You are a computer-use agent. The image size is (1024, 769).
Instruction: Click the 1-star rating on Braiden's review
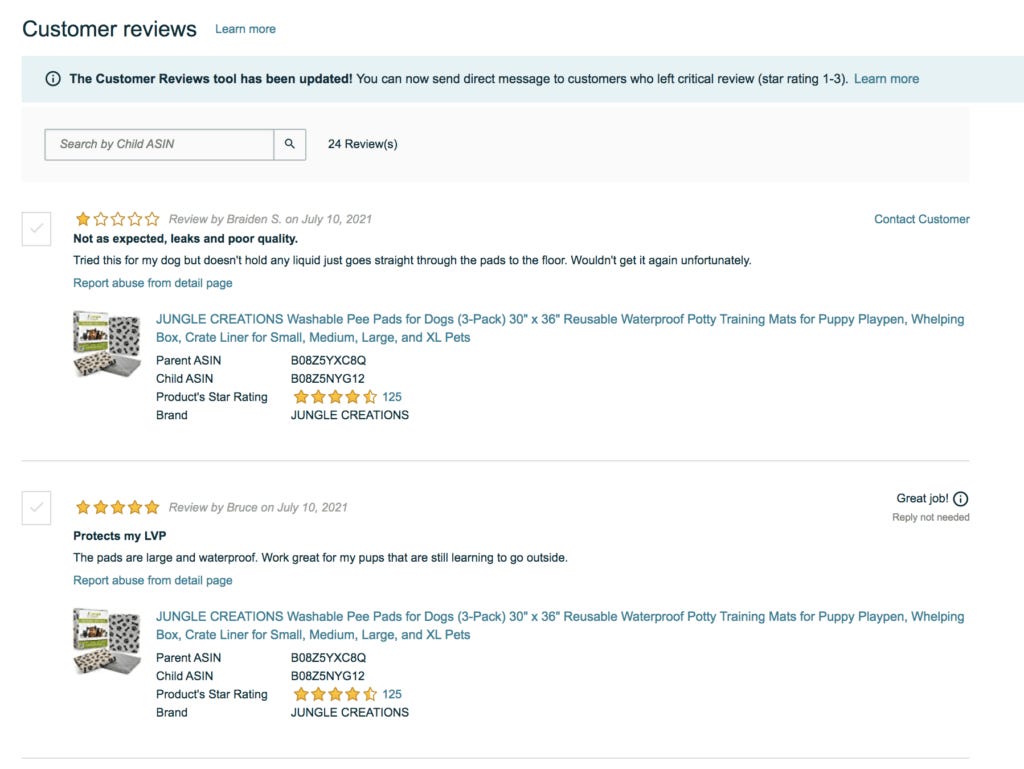[x=116, y=217]
